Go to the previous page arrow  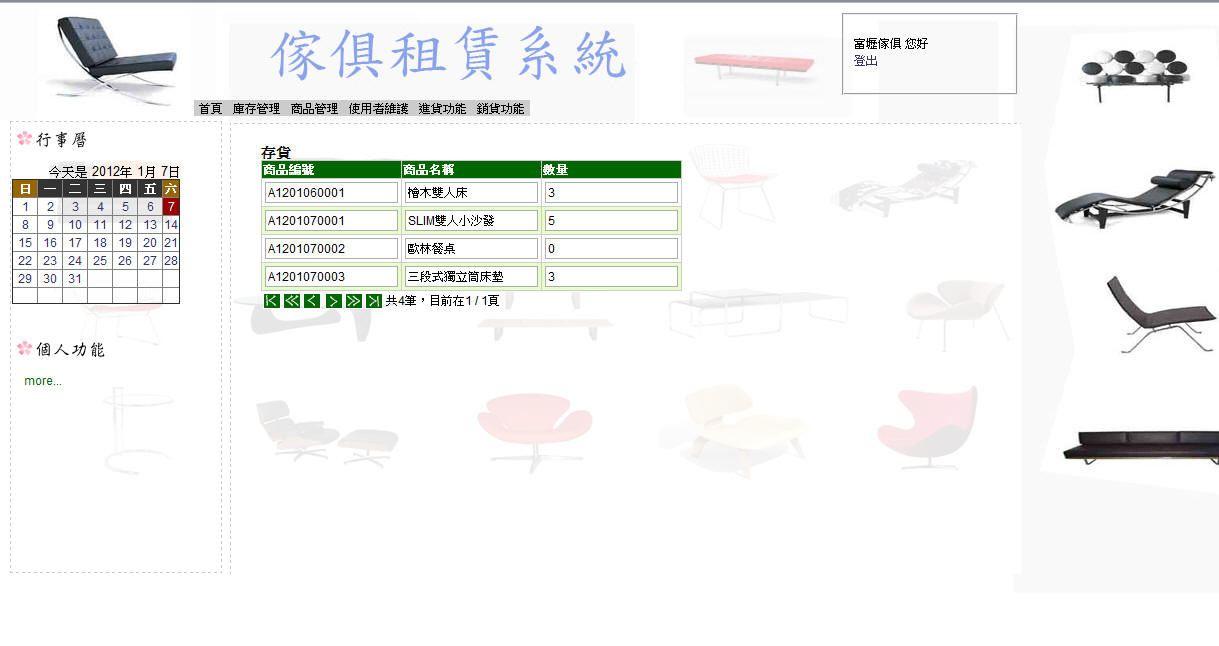pos(312,301)
